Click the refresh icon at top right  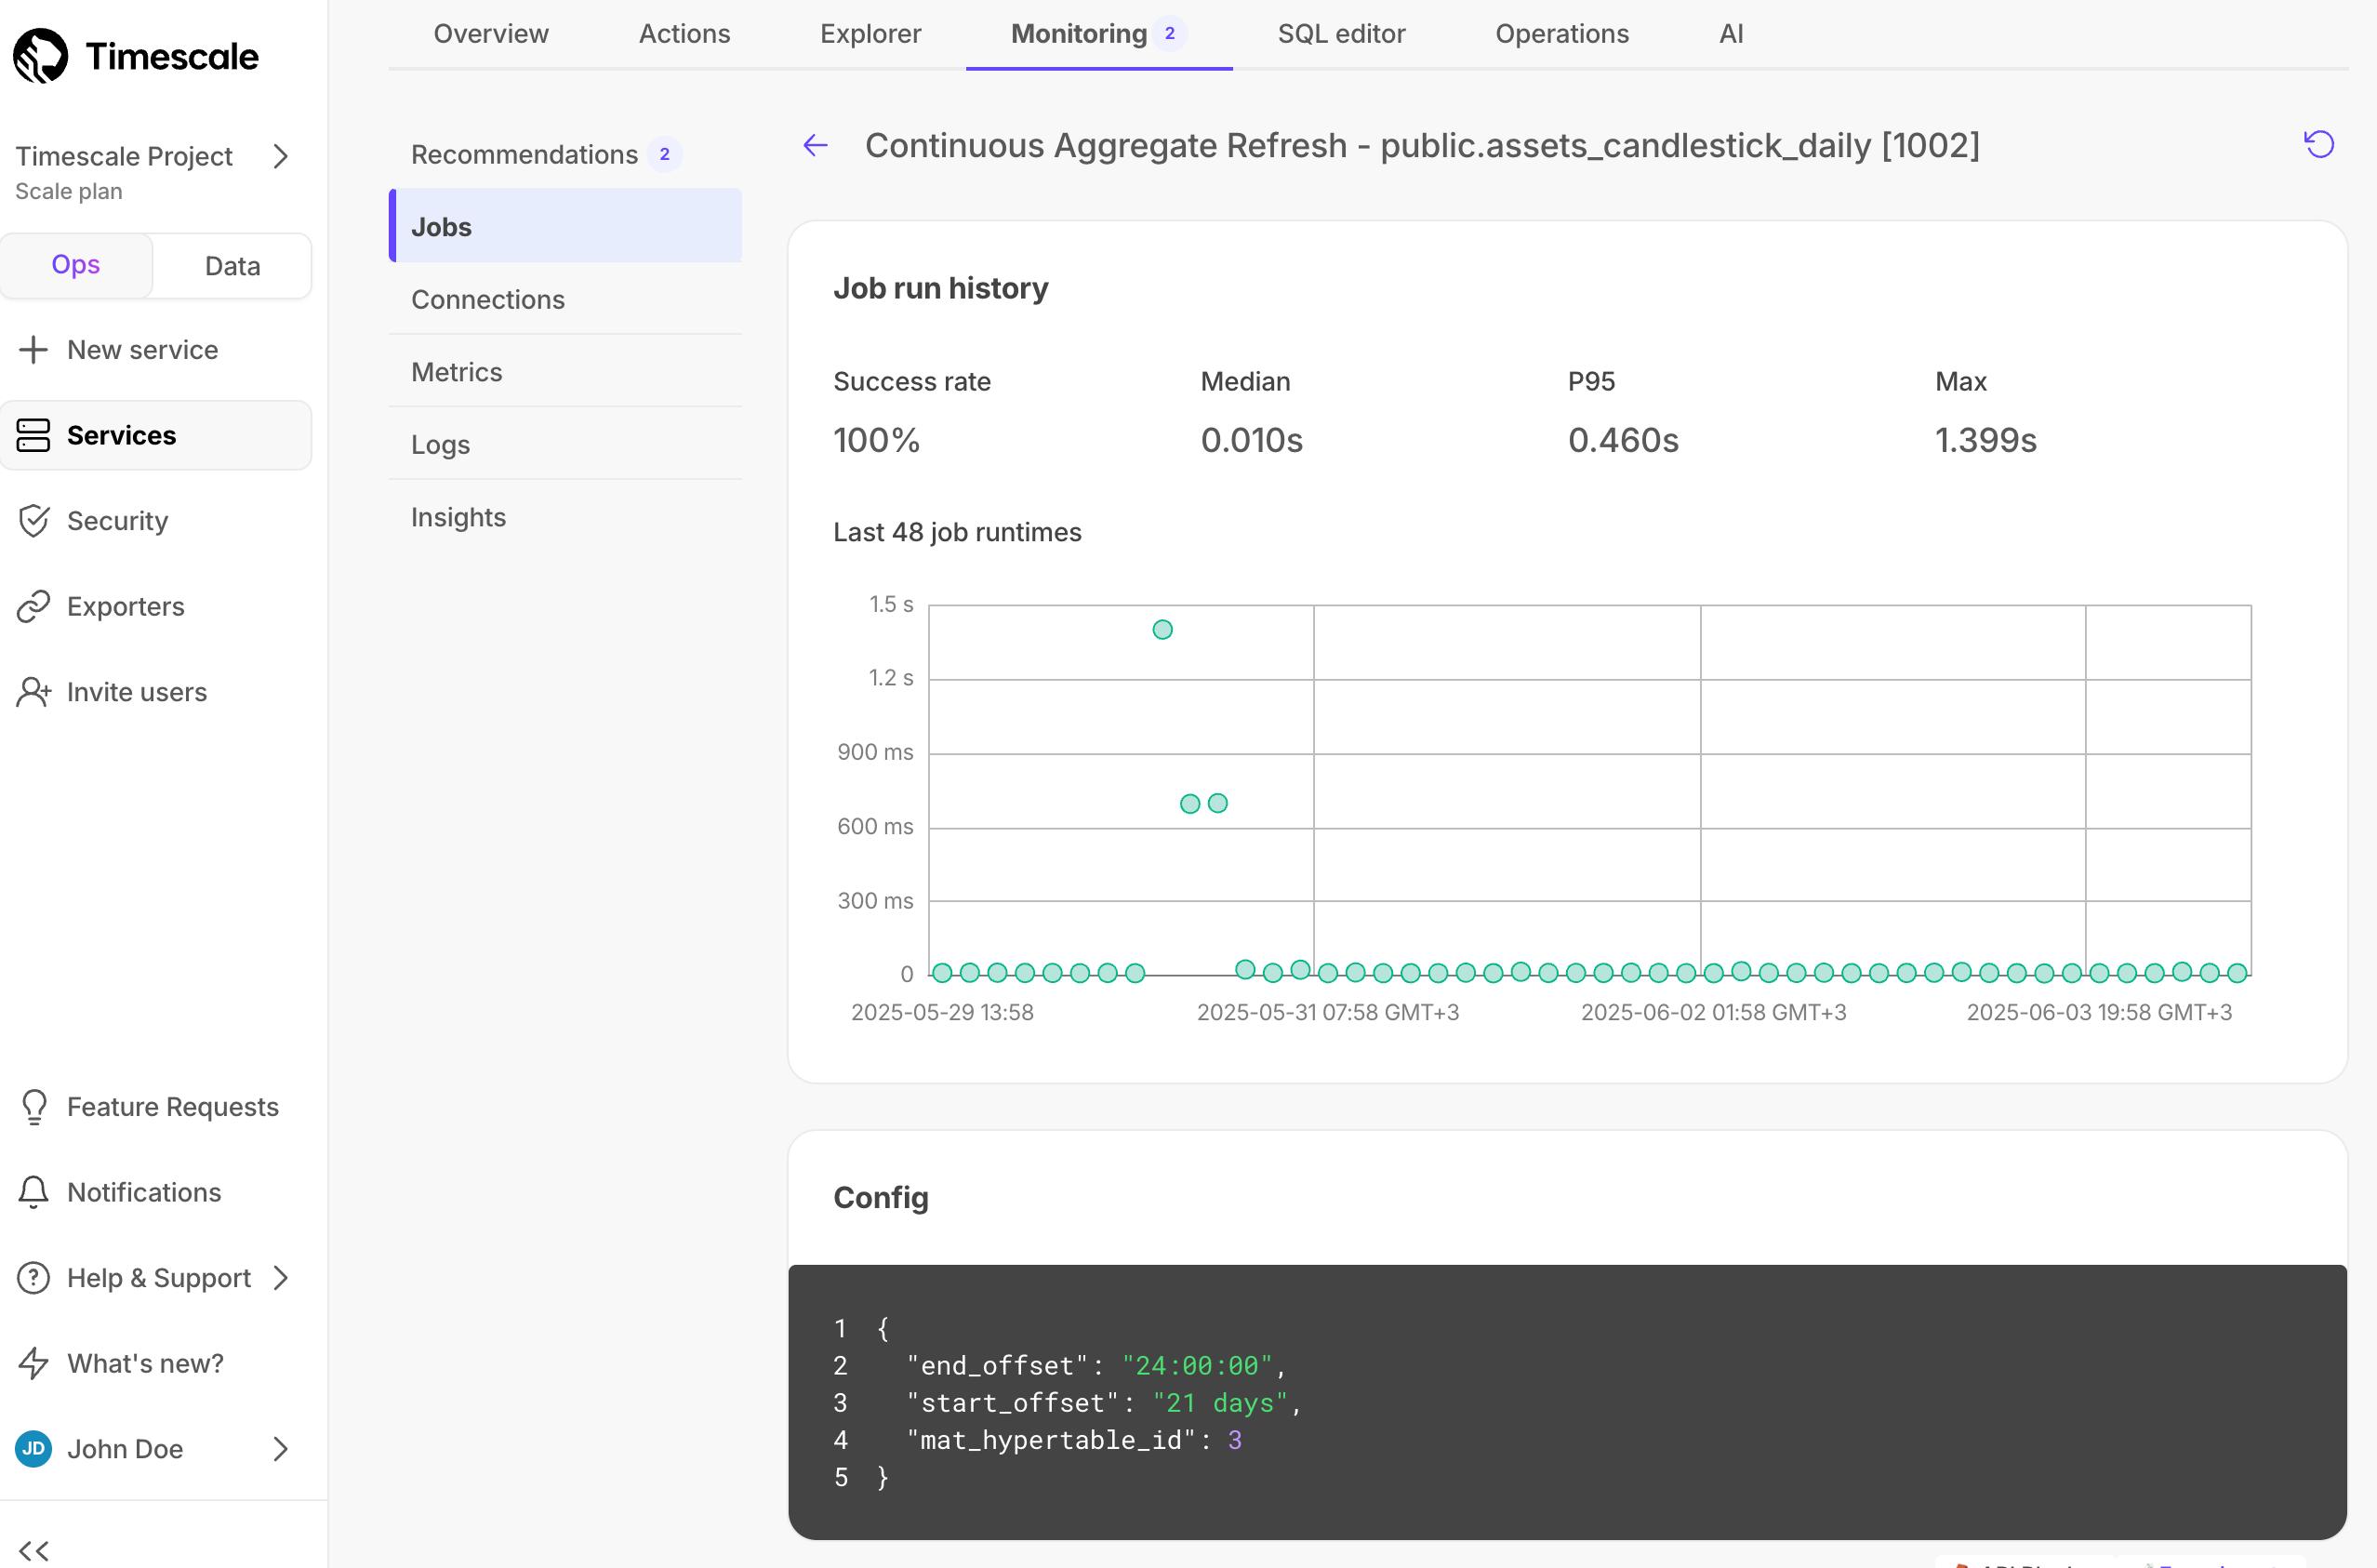tap(2319, 145)
